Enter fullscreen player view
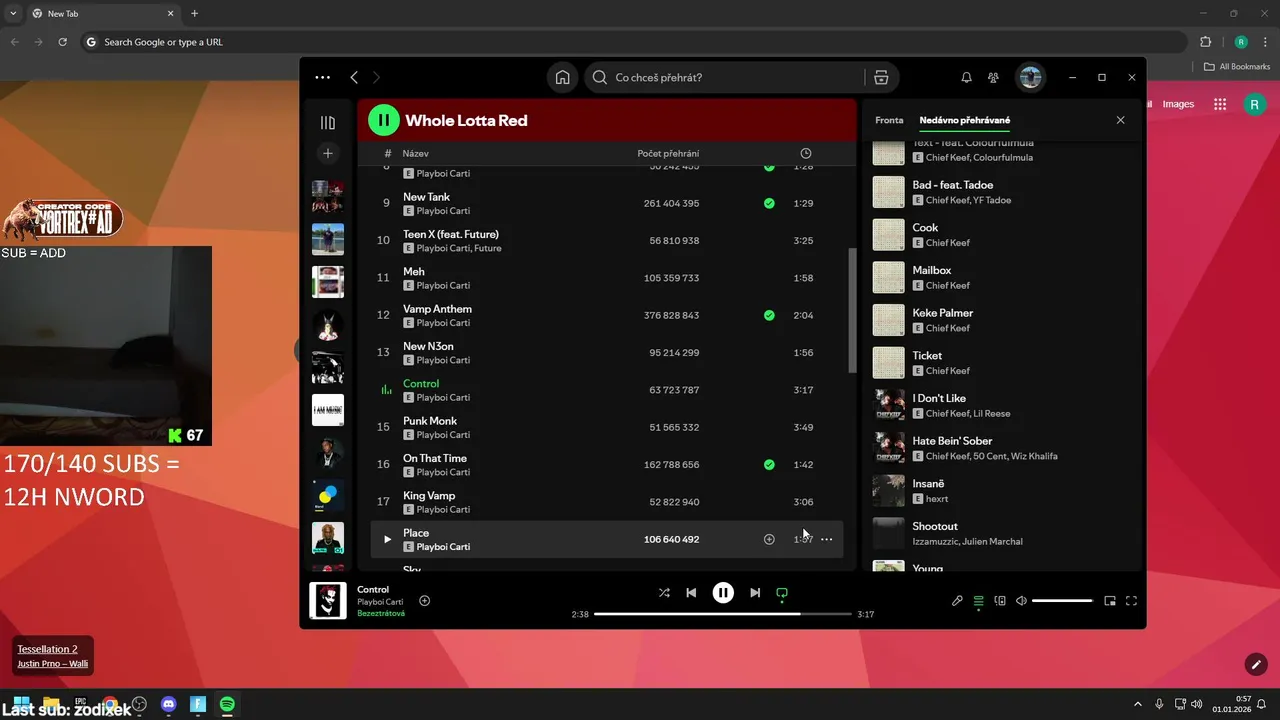The width and height of the screenshot is (1280, 720). [x=1131, y=601]
